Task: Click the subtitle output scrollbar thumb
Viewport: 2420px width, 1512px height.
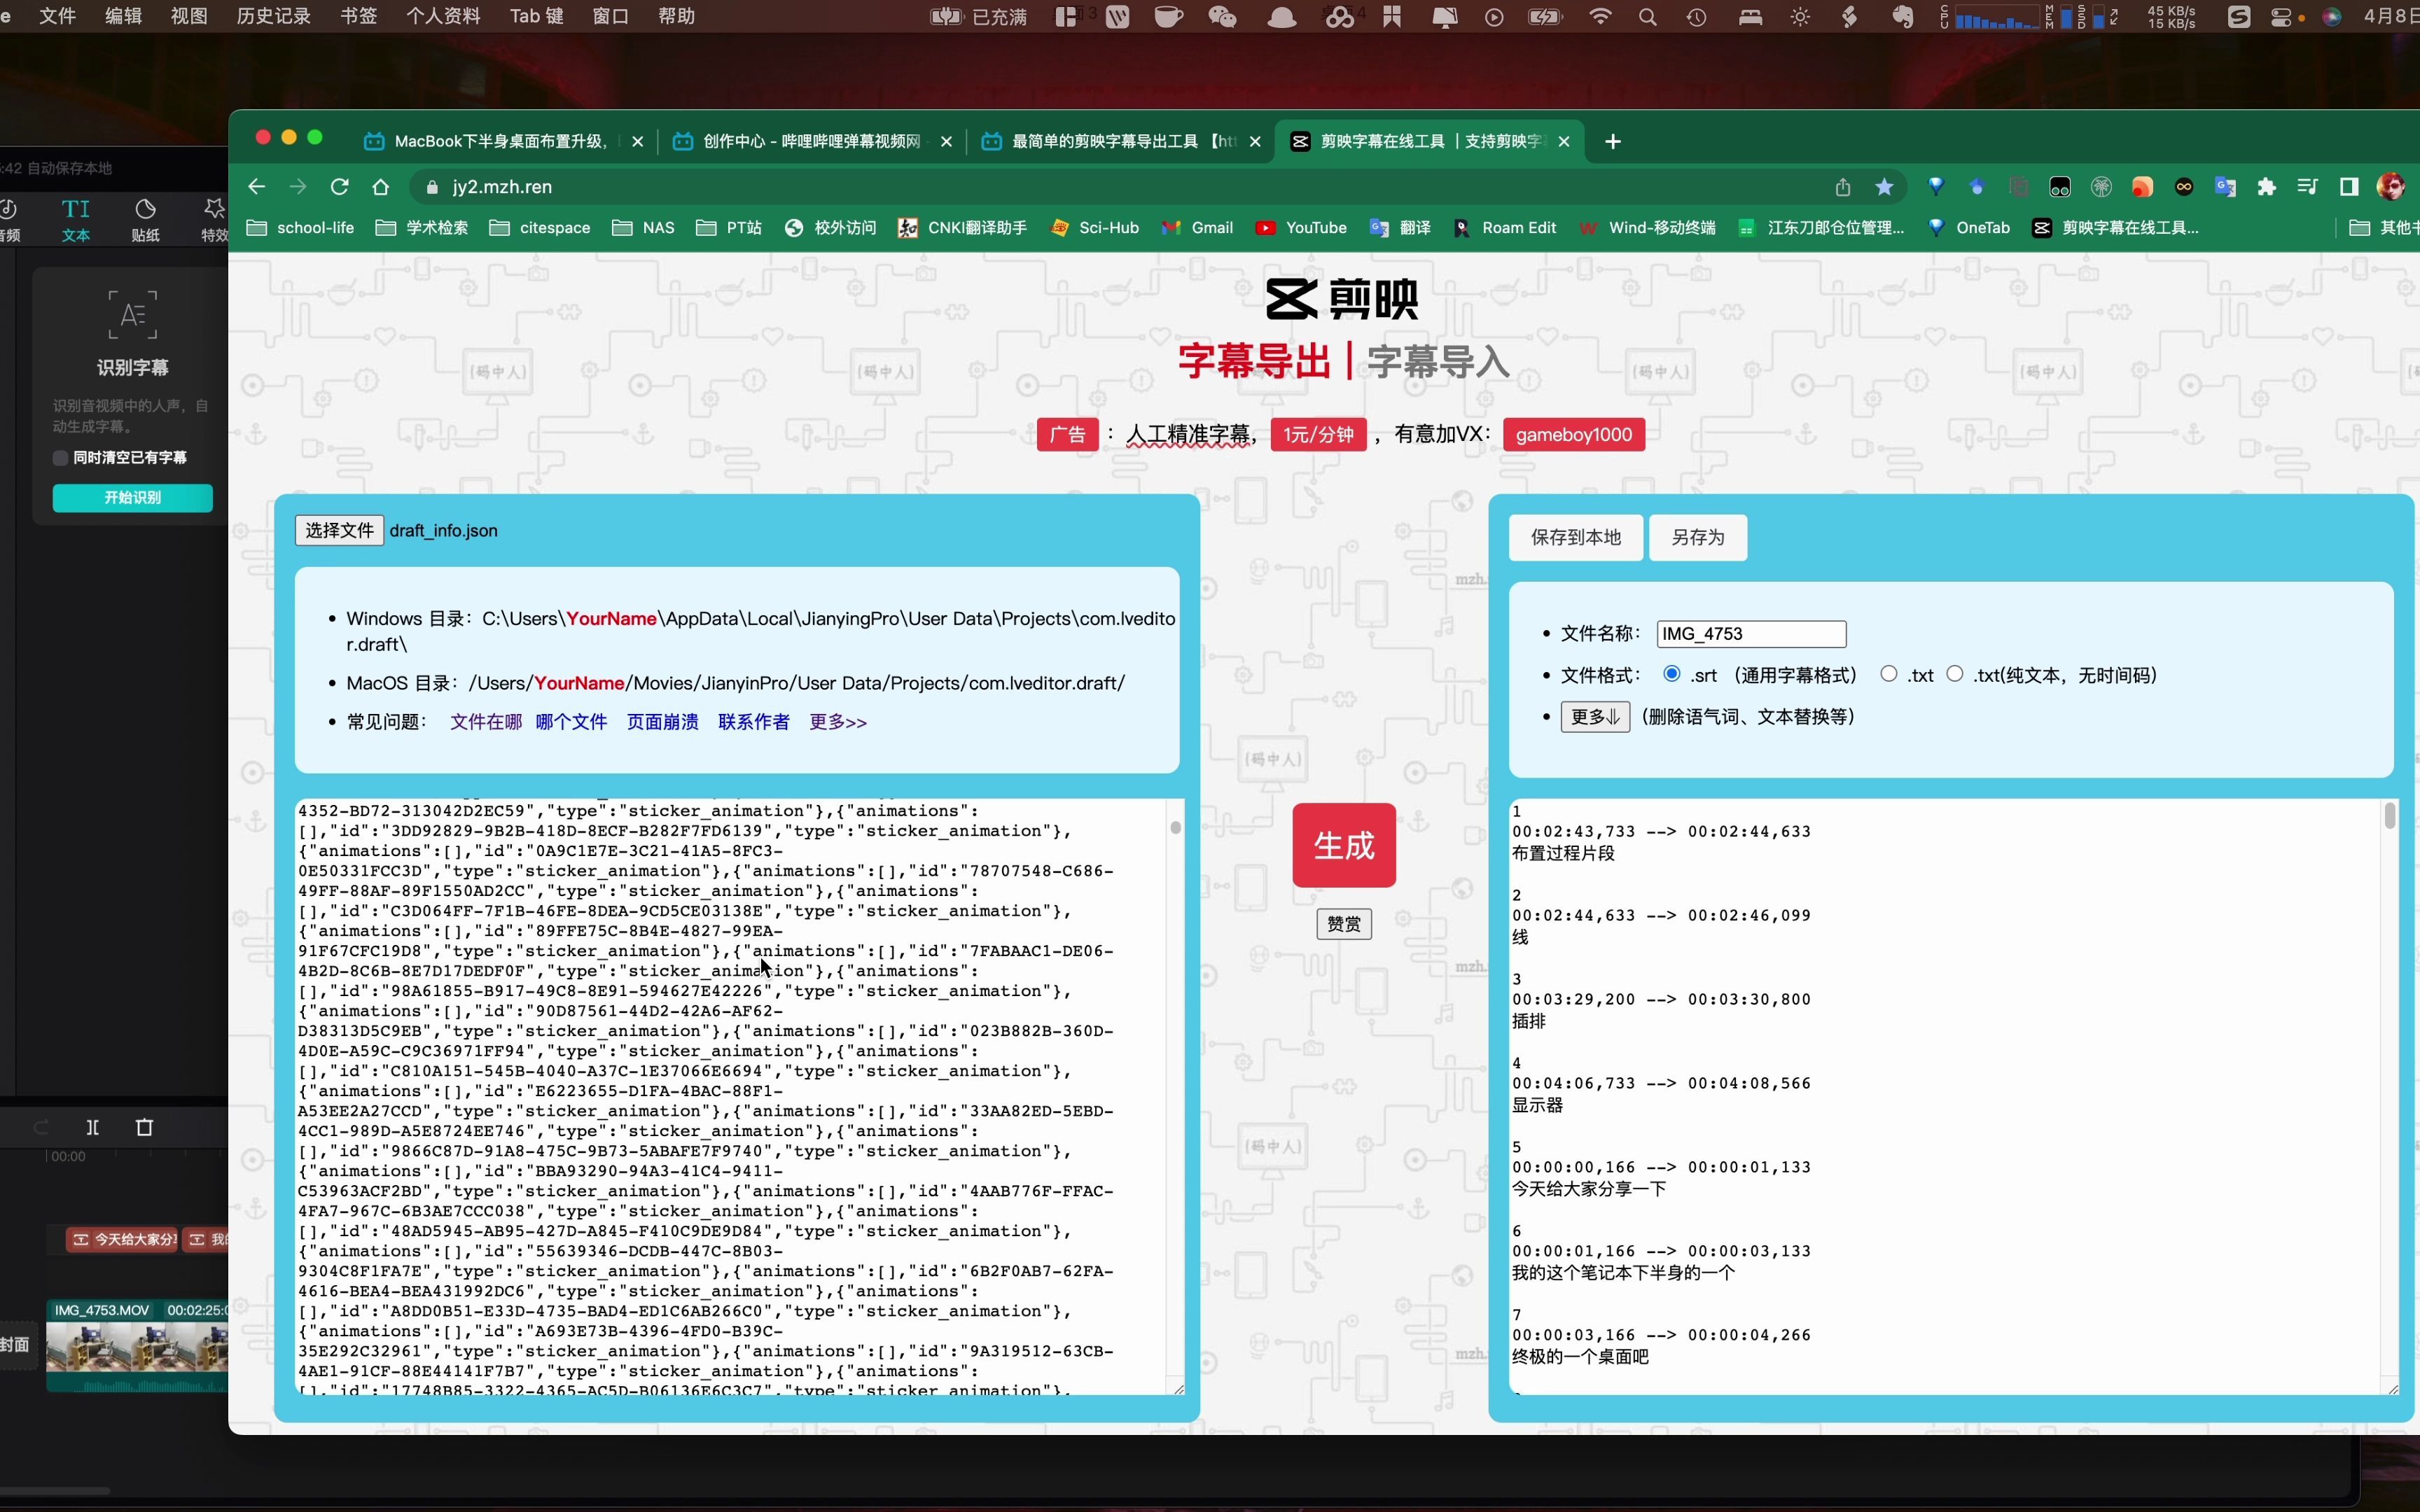Action: pos(2389,816)
